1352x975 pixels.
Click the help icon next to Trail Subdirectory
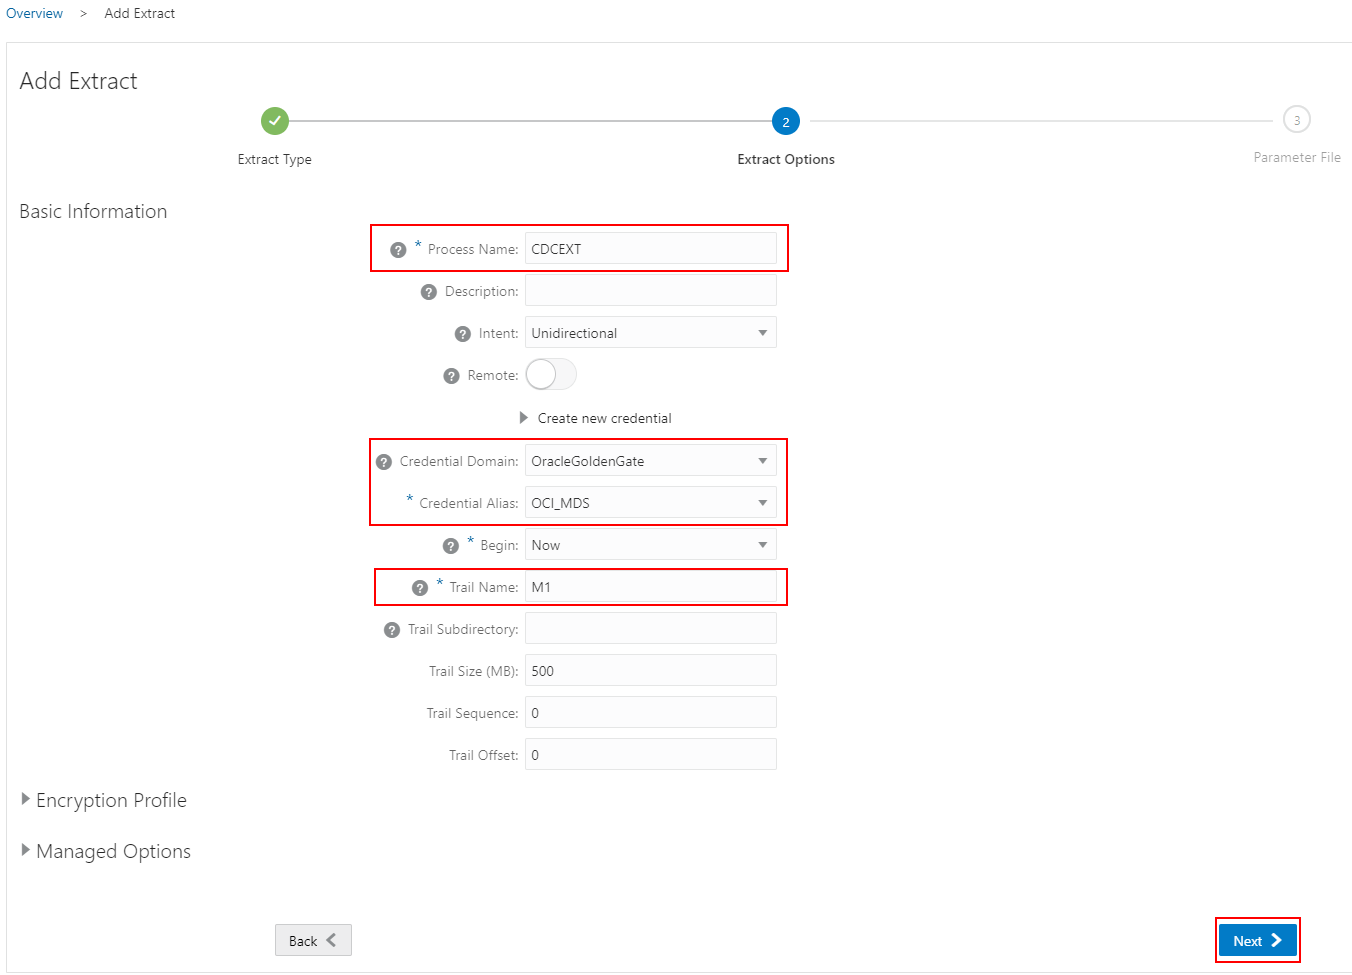coord(392,630)
